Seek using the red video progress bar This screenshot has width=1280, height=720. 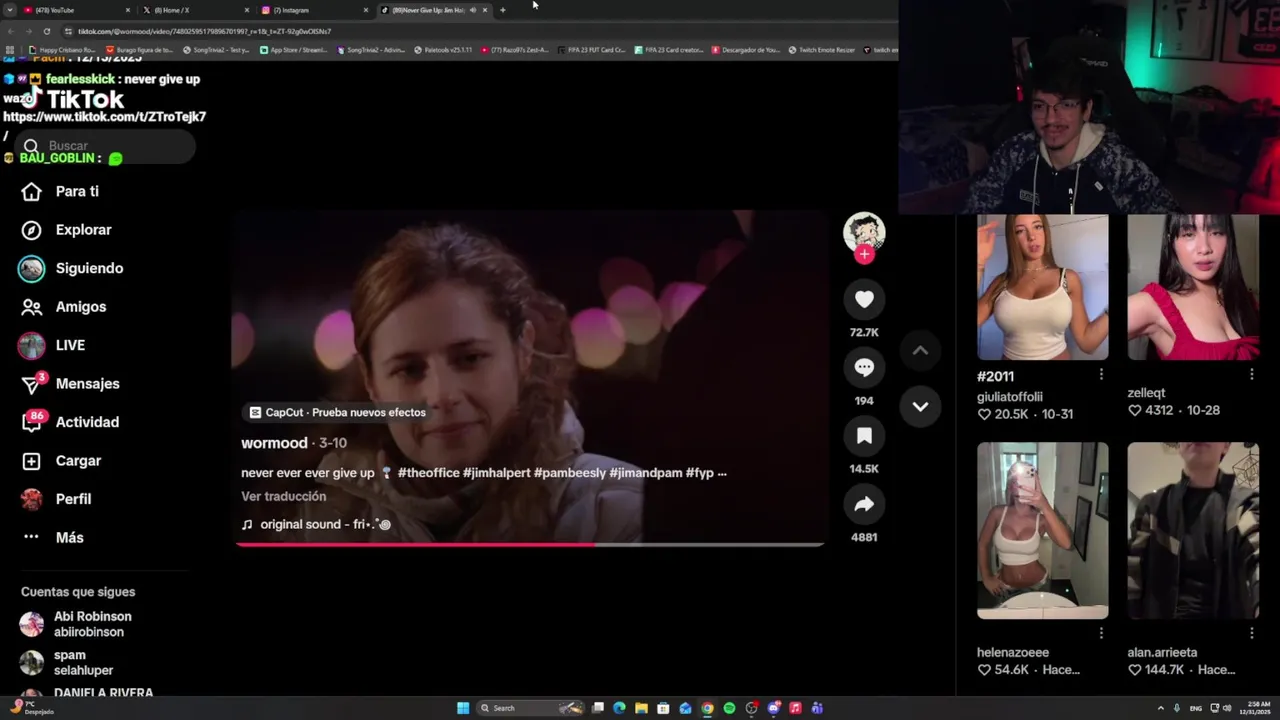click(x=530, y=545)
